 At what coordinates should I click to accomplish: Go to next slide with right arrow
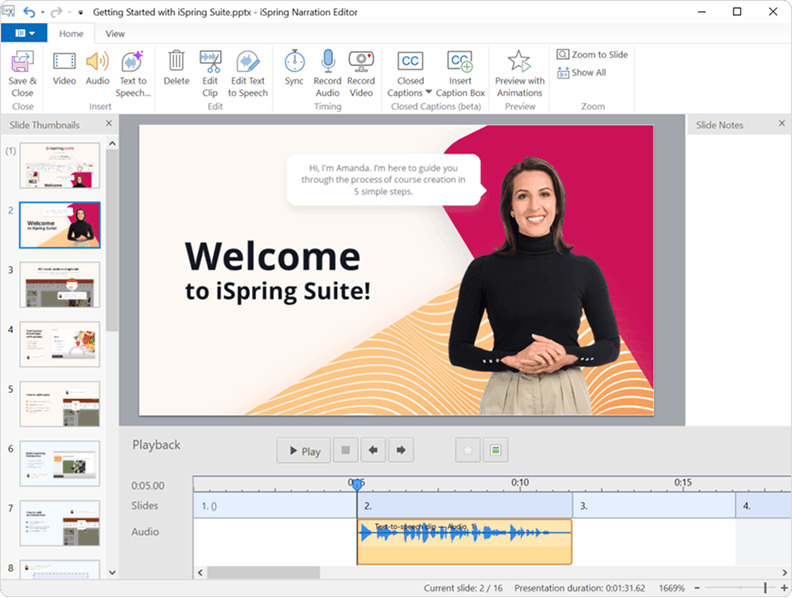(x=401, y=451)
